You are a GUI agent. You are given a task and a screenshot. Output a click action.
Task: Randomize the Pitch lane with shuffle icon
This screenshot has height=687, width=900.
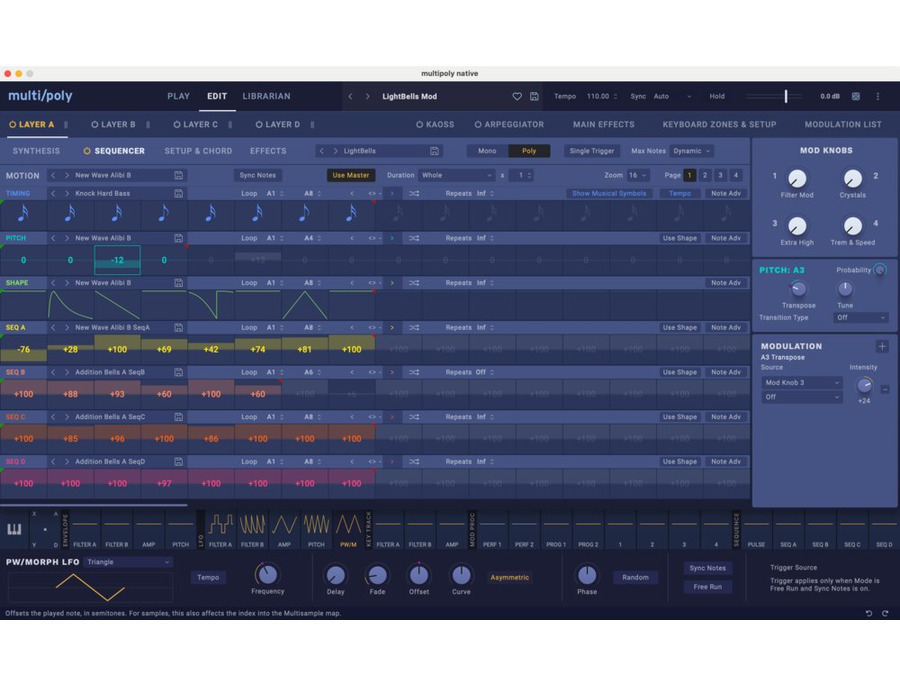tap(414, 238)
